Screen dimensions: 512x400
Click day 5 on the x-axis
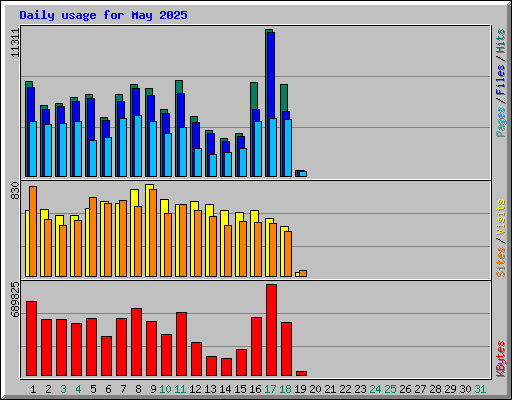(x=93, y=389)
